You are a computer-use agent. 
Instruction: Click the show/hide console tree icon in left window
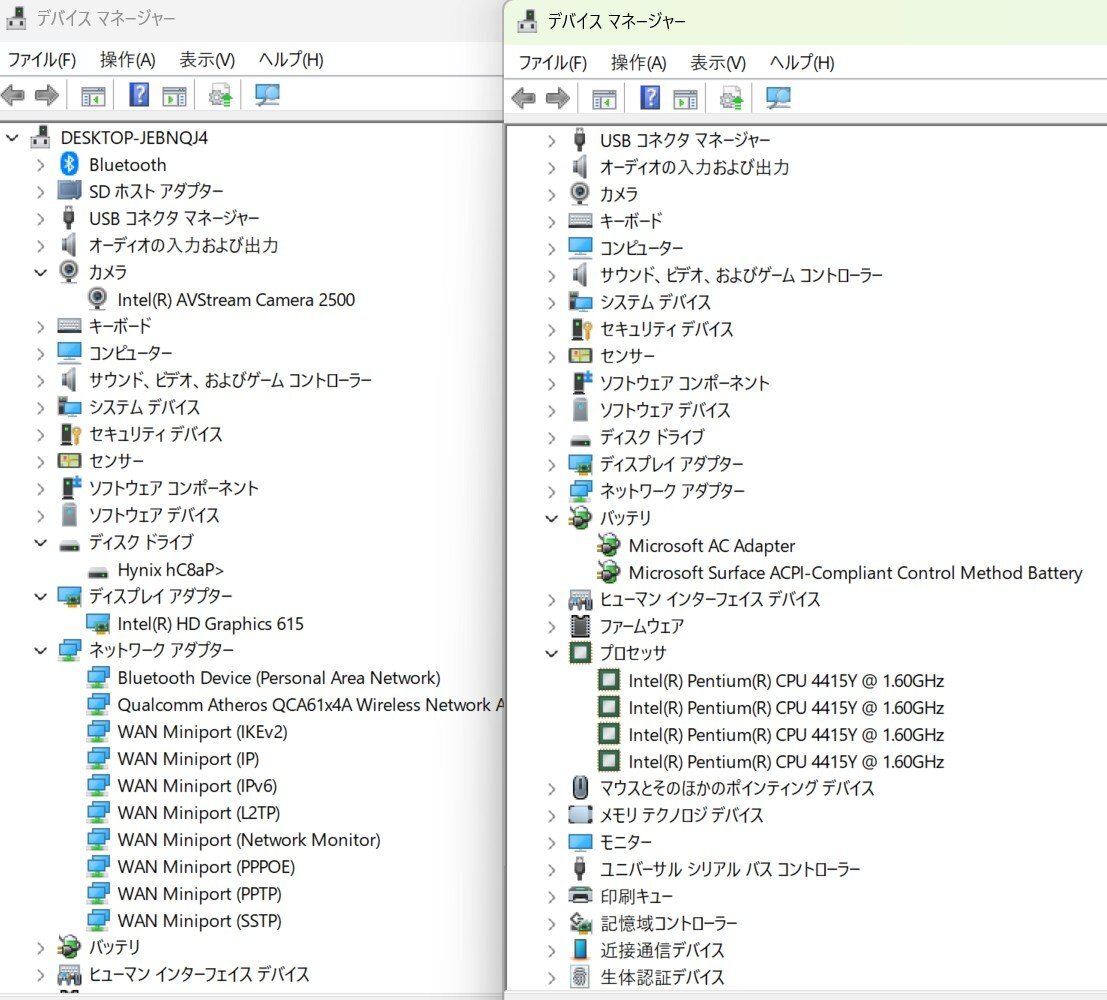pyautogui.click(x=93, y=95)
